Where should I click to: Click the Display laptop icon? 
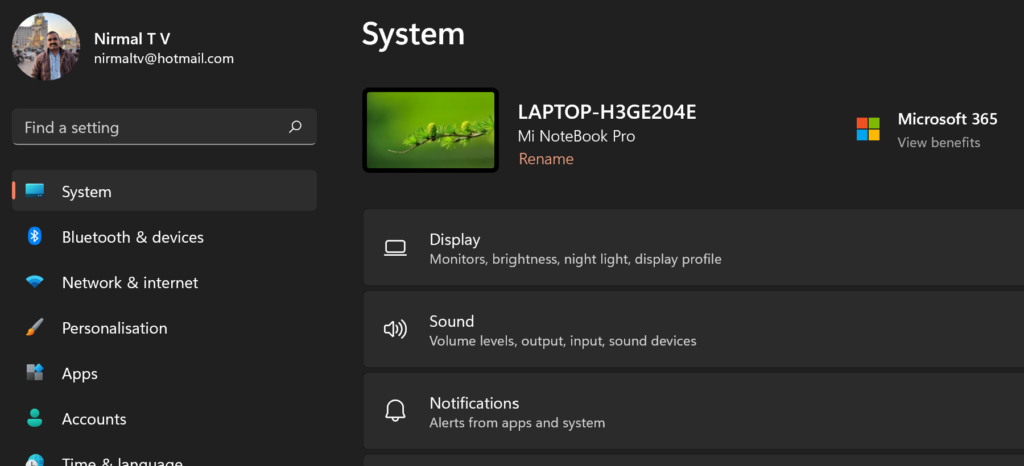coord(395,248)
